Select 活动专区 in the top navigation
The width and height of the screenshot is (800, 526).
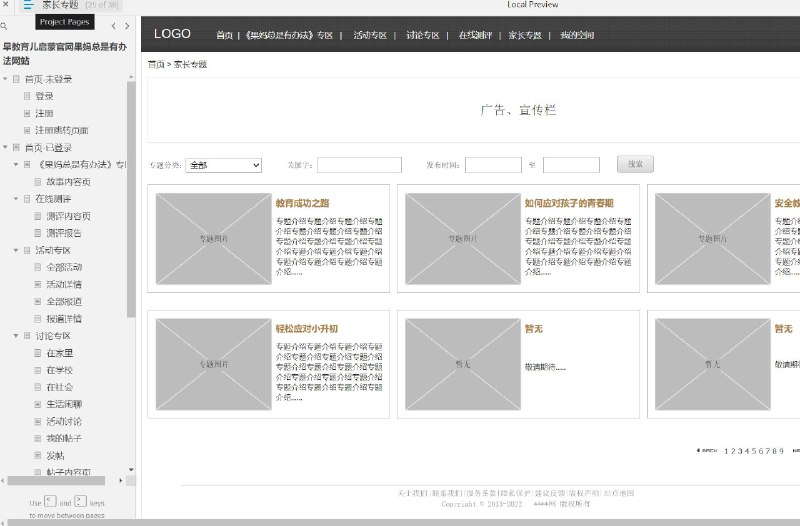click(x=370, y=35)
